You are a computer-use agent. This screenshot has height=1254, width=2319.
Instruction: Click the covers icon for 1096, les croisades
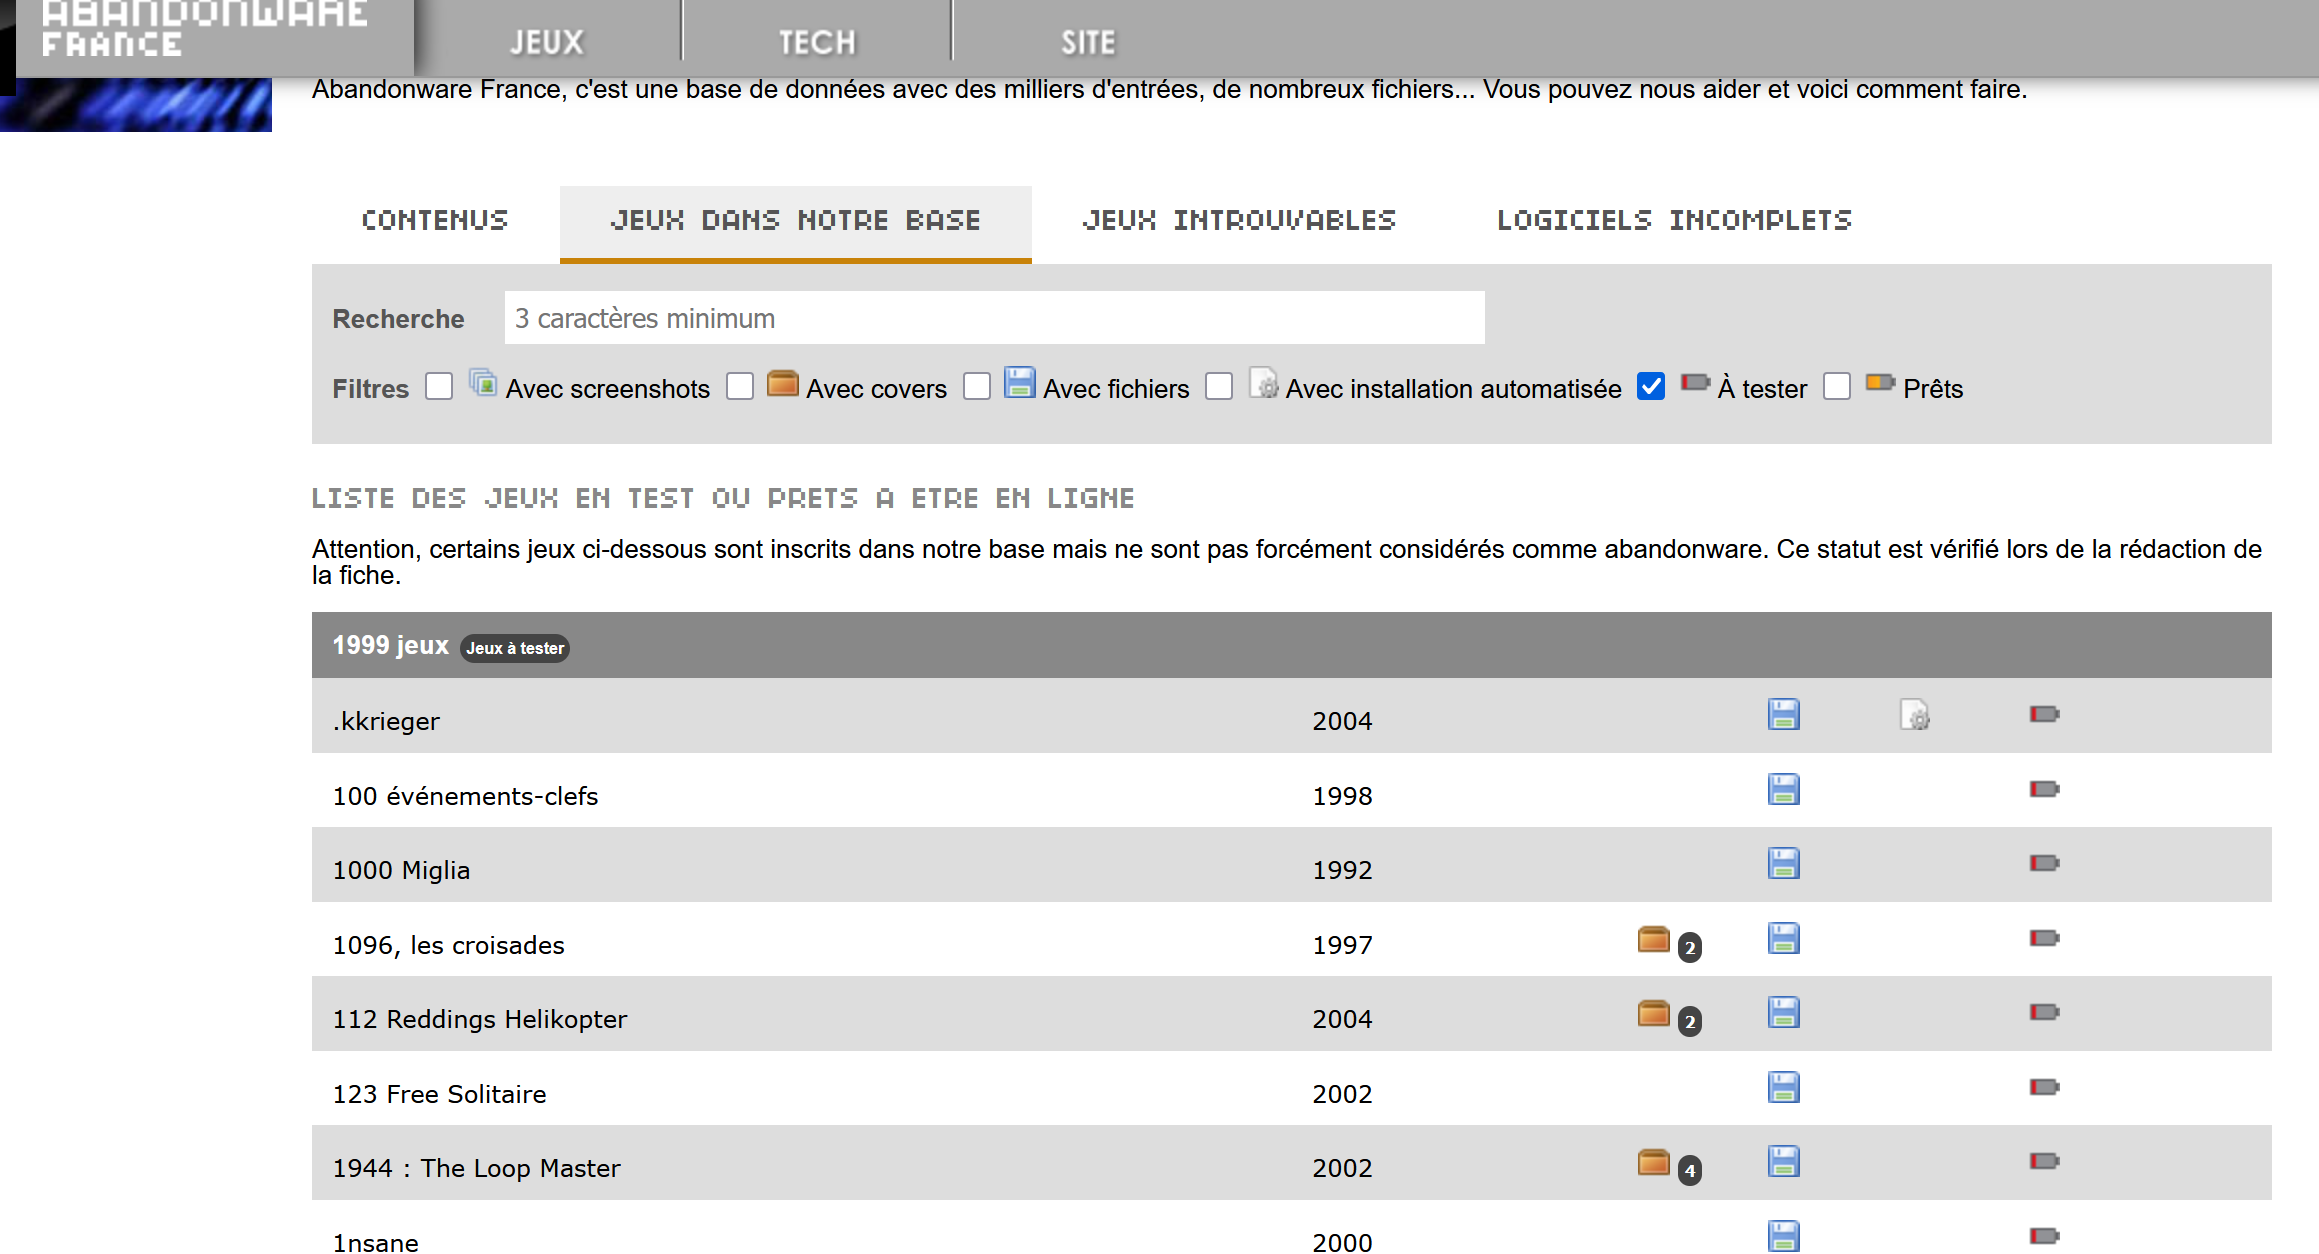1654,939
